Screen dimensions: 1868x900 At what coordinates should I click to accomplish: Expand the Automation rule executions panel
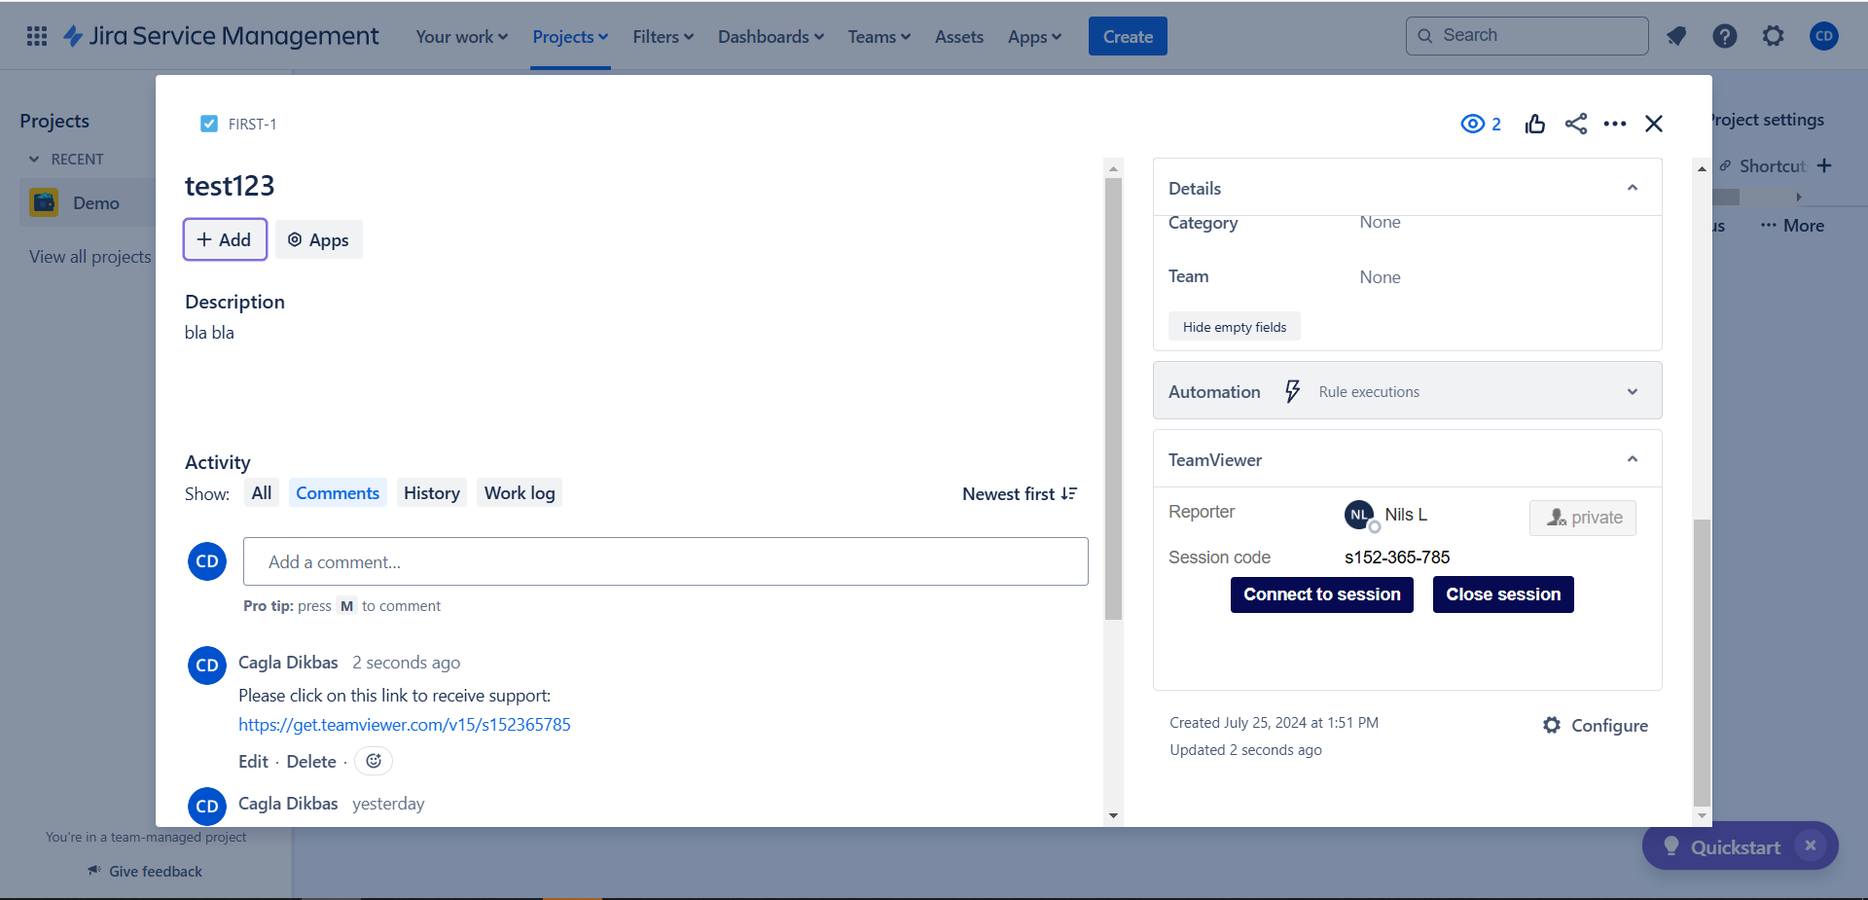pyautogui.click(x=1632, y=392)
